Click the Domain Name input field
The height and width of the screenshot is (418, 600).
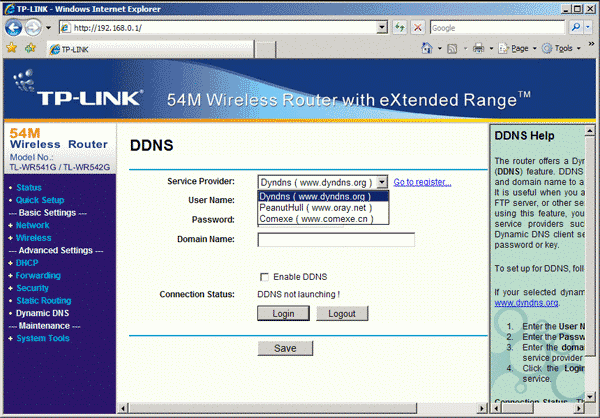pos(336,240)
